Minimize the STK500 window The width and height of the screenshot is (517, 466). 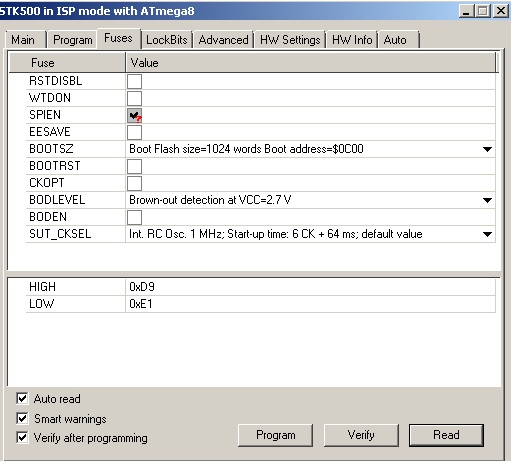(x=466, y=11)
